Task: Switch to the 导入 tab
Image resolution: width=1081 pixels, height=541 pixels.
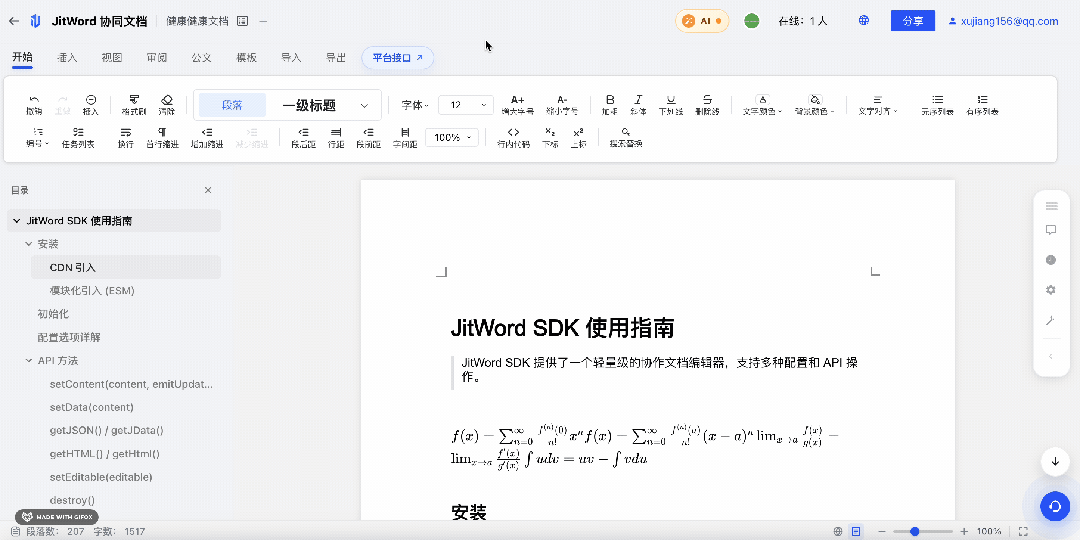Action: (291, 57)
